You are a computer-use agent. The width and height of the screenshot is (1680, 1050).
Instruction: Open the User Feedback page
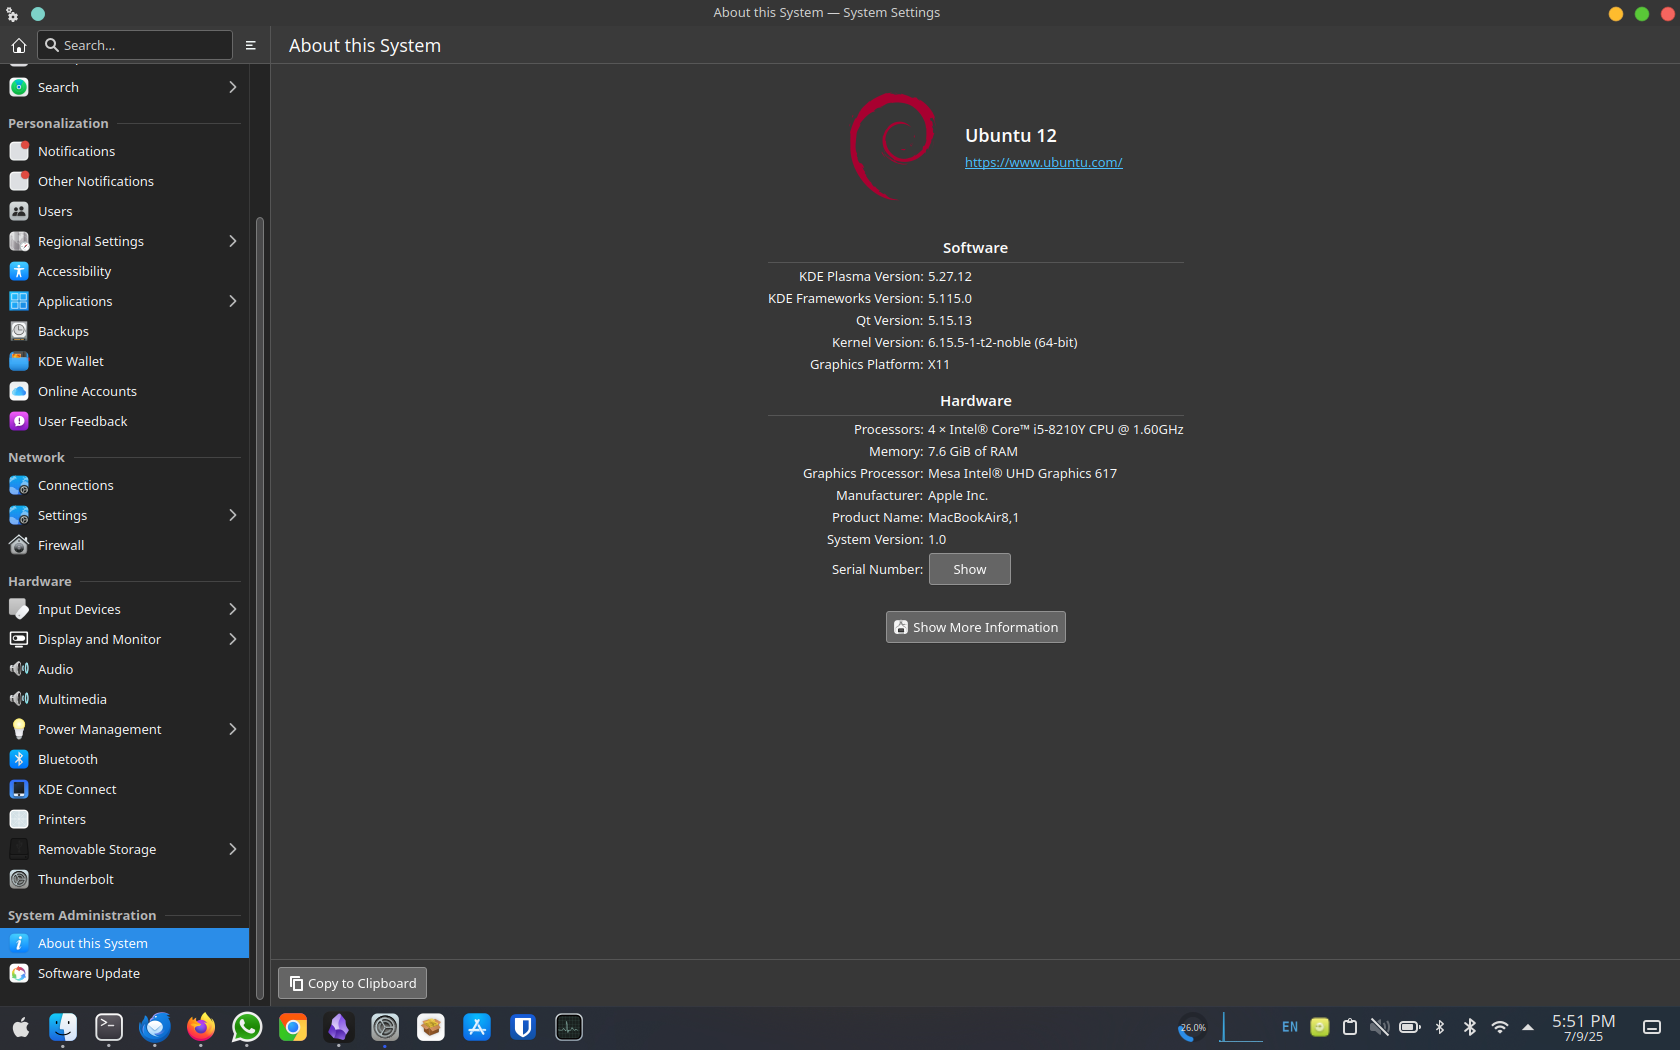tap(124, 421)
